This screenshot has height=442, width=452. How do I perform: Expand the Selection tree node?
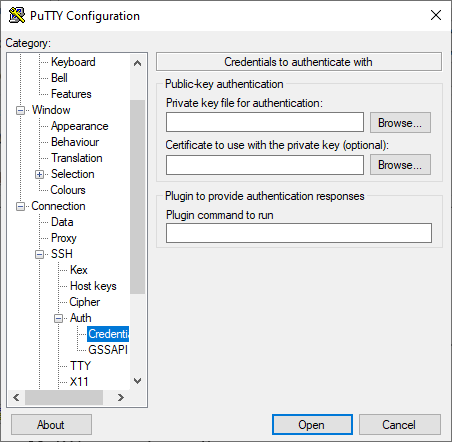click(39, 174)
